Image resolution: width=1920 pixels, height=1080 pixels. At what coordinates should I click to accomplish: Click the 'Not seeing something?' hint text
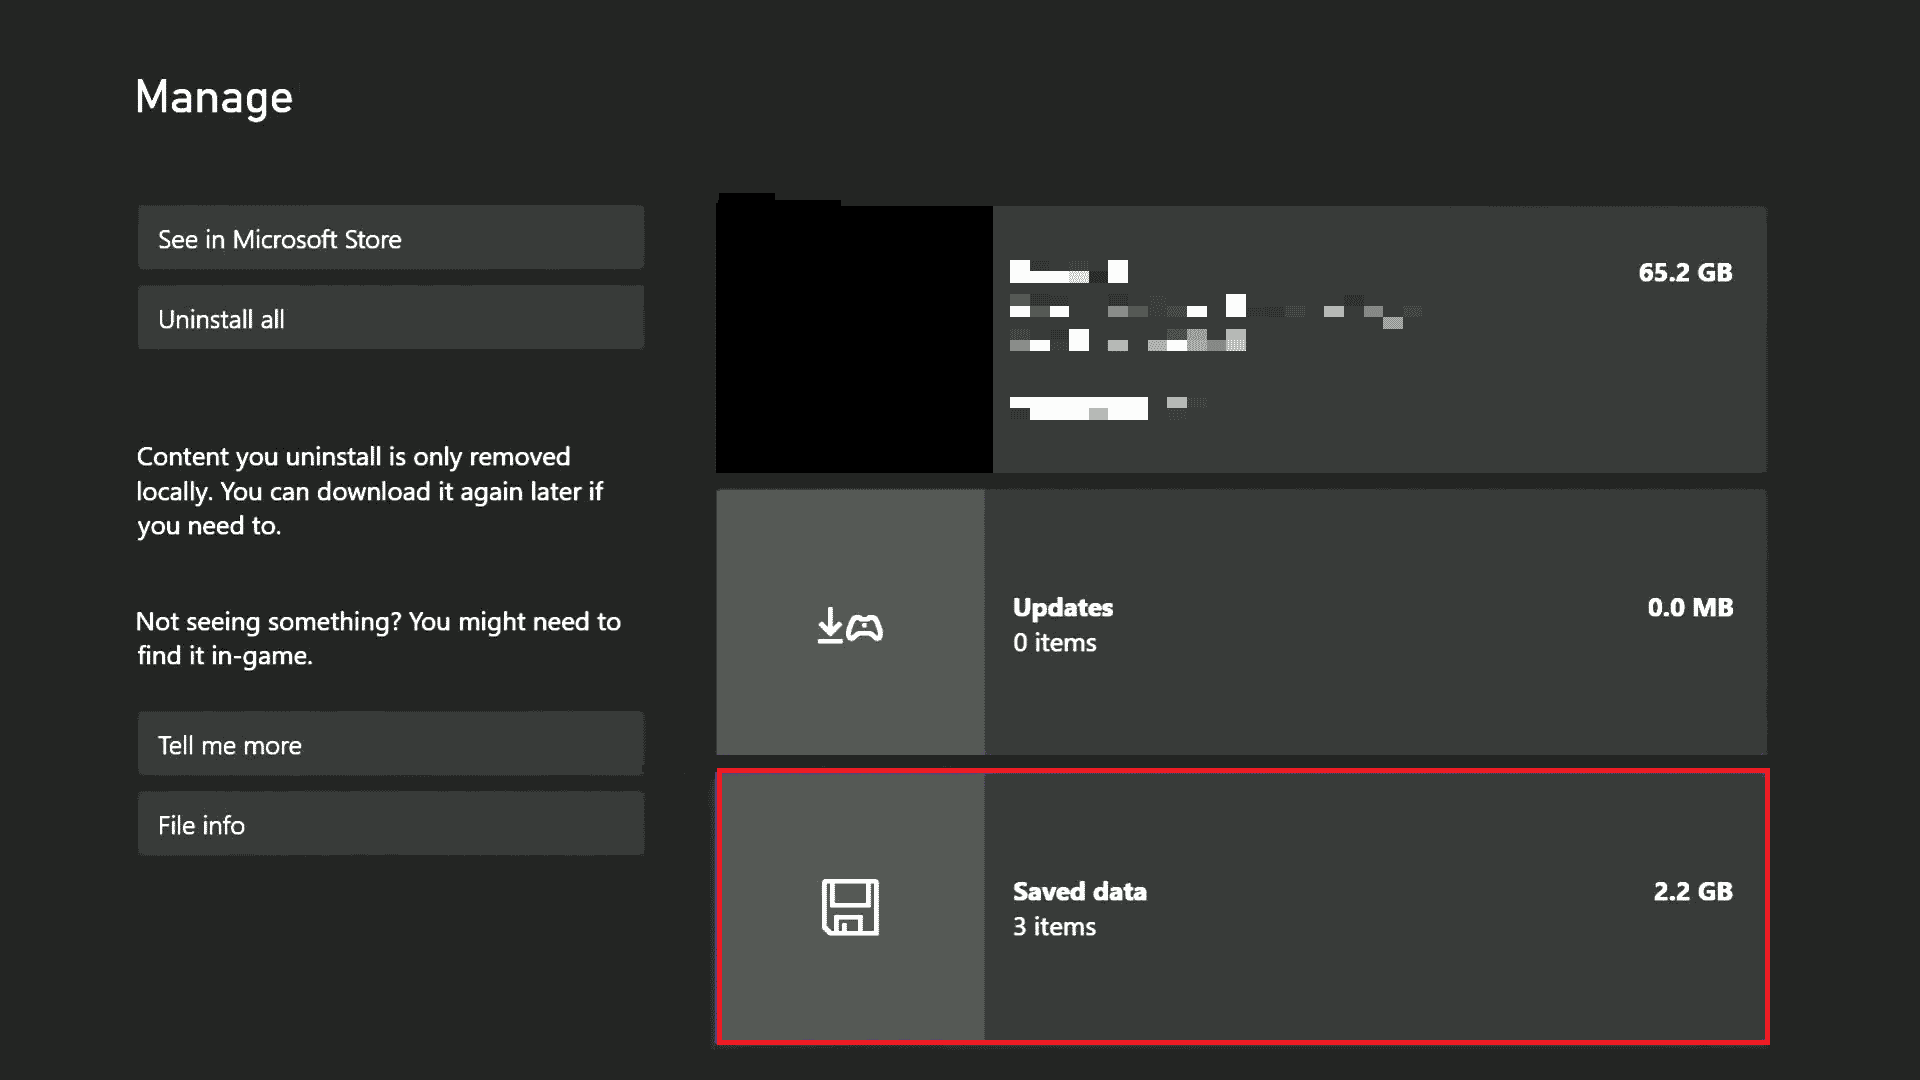378,638
